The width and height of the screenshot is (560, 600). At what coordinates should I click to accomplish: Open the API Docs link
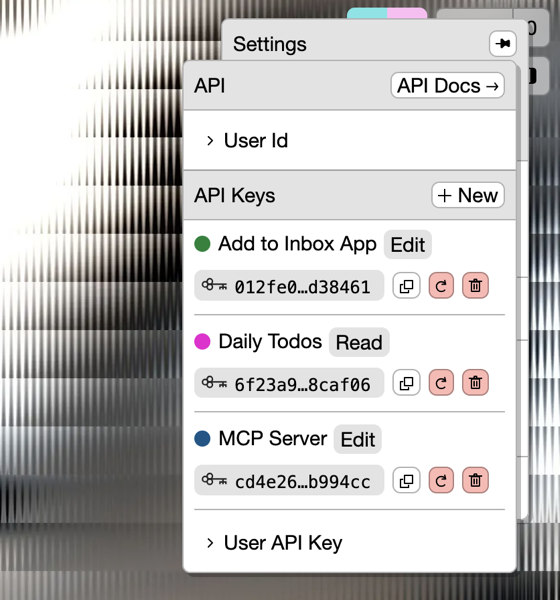point(447,85)
